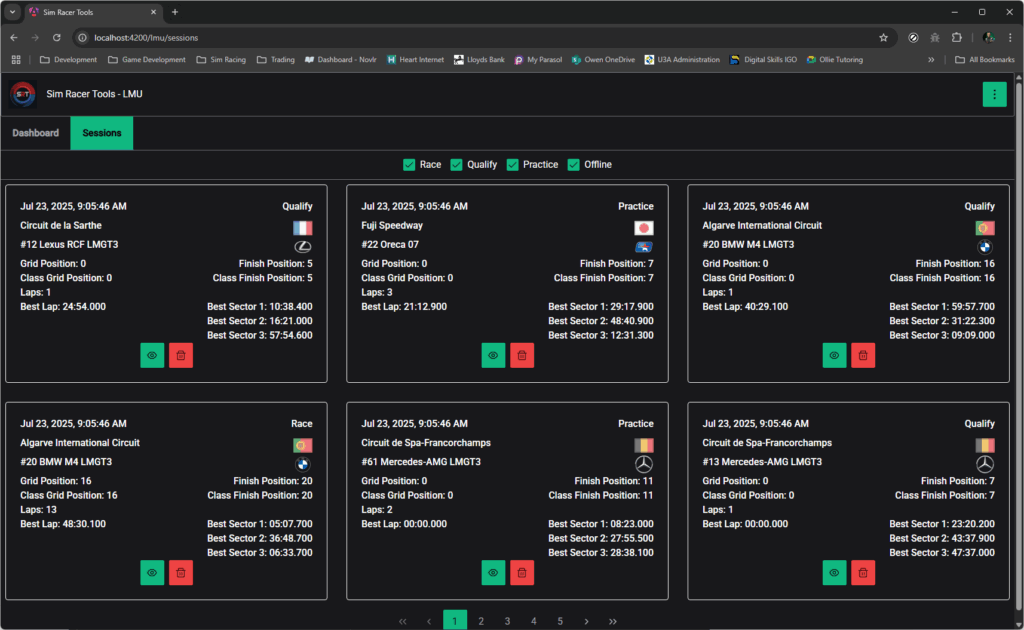Open the tab search dropdown arrow
The image size is (1024, 630).
[12, 12]
